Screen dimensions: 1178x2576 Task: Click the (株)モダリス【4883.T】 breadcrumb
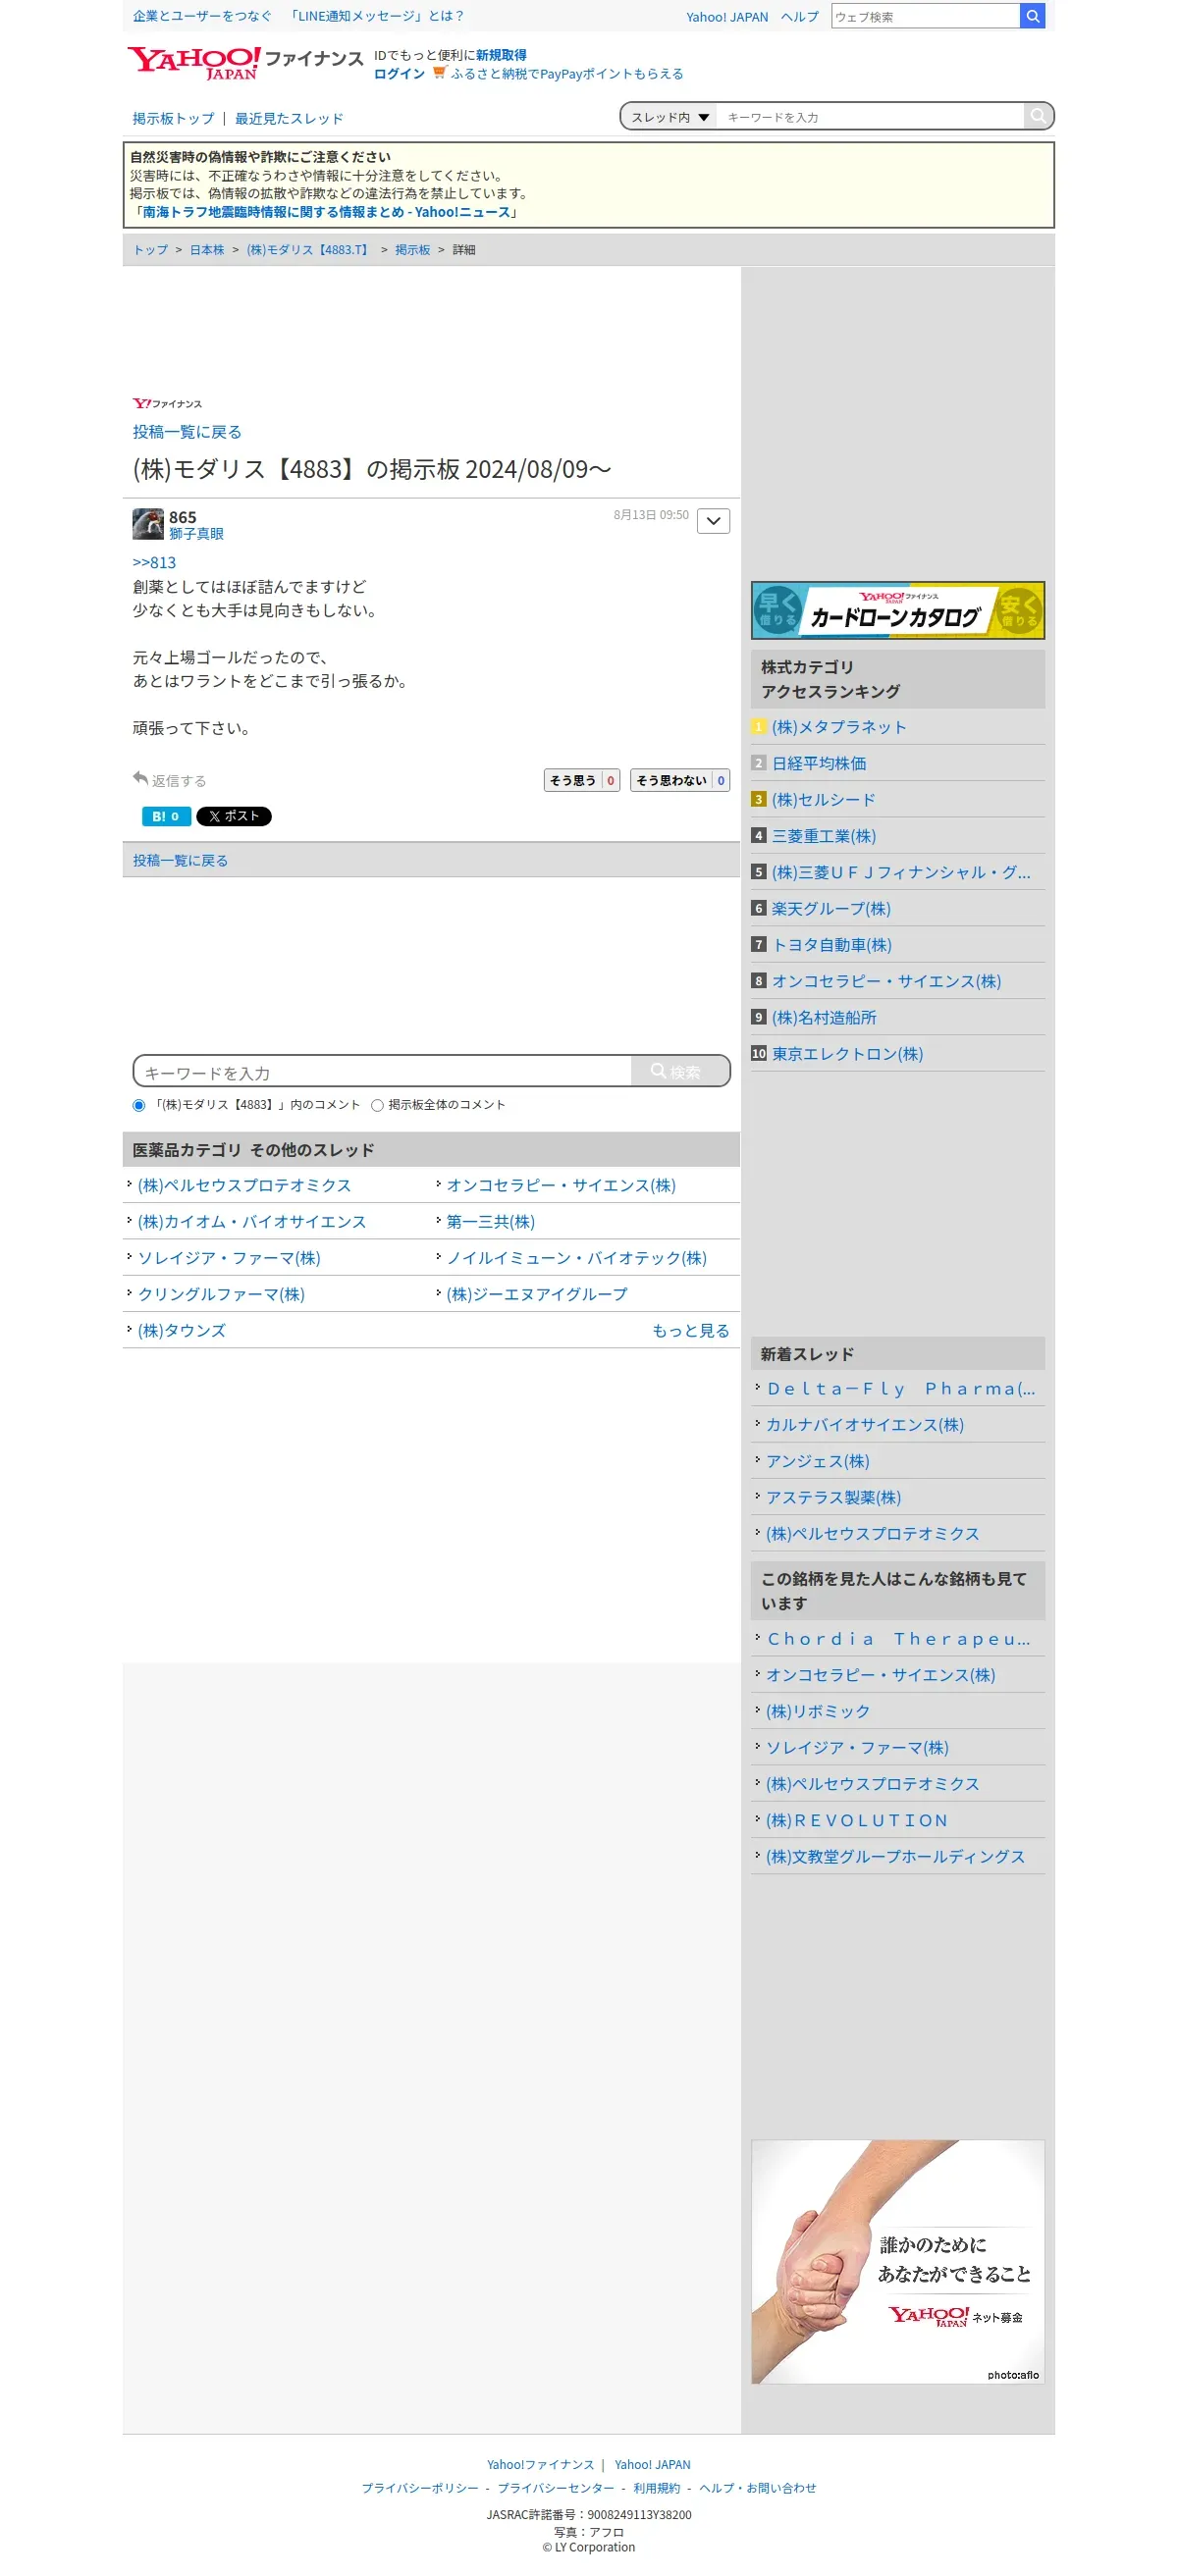coord(309,250)
